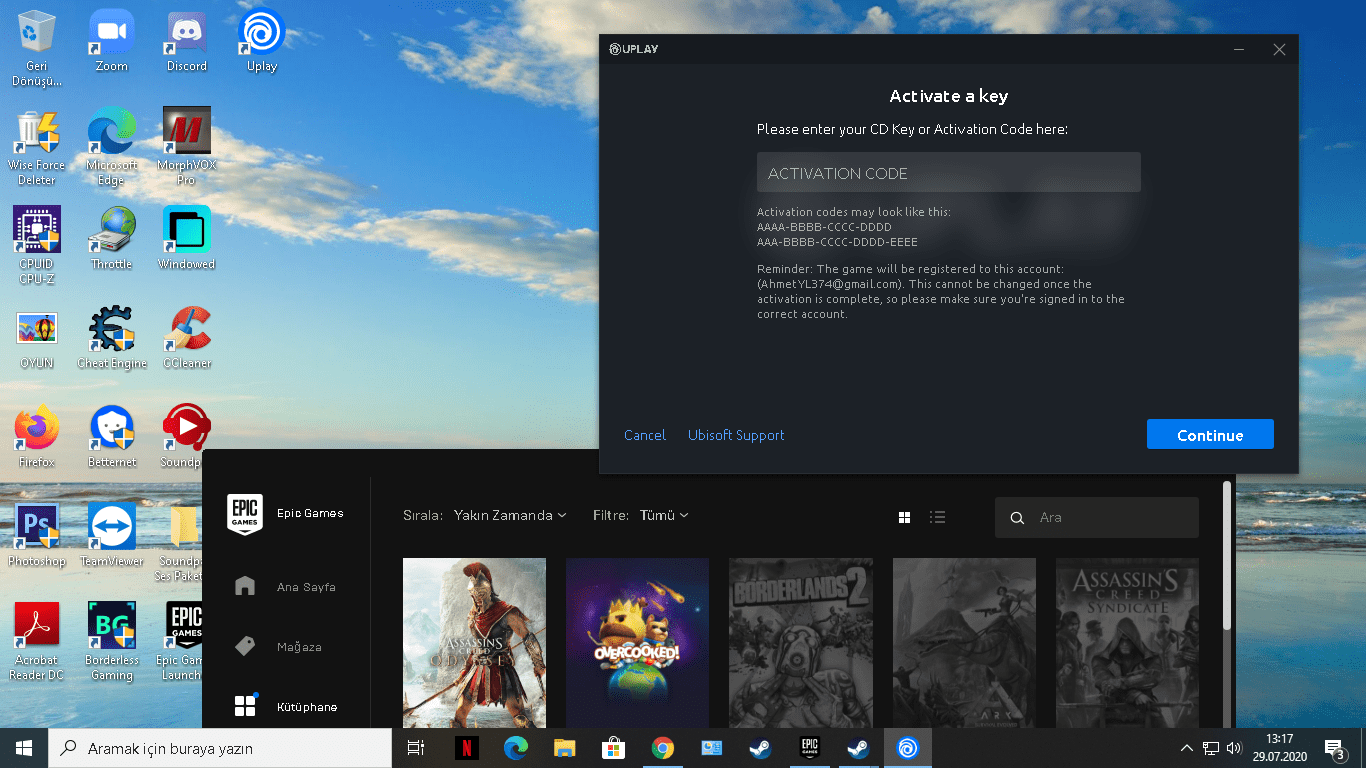Select the Borderless Gaming desktop icon
The width and height of the screenshot is (1366, 768).
pos(112,642)
